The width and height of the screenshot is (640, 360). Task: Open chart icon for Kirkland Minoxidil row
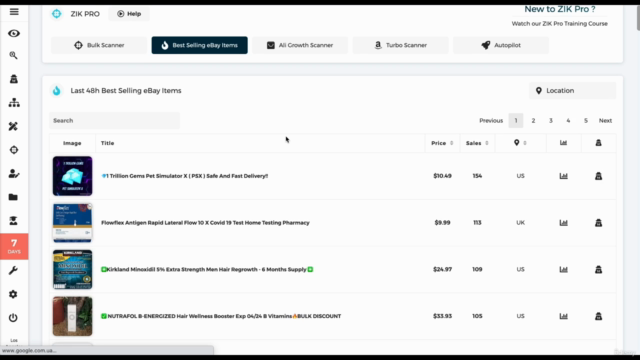tap(563, 269)
